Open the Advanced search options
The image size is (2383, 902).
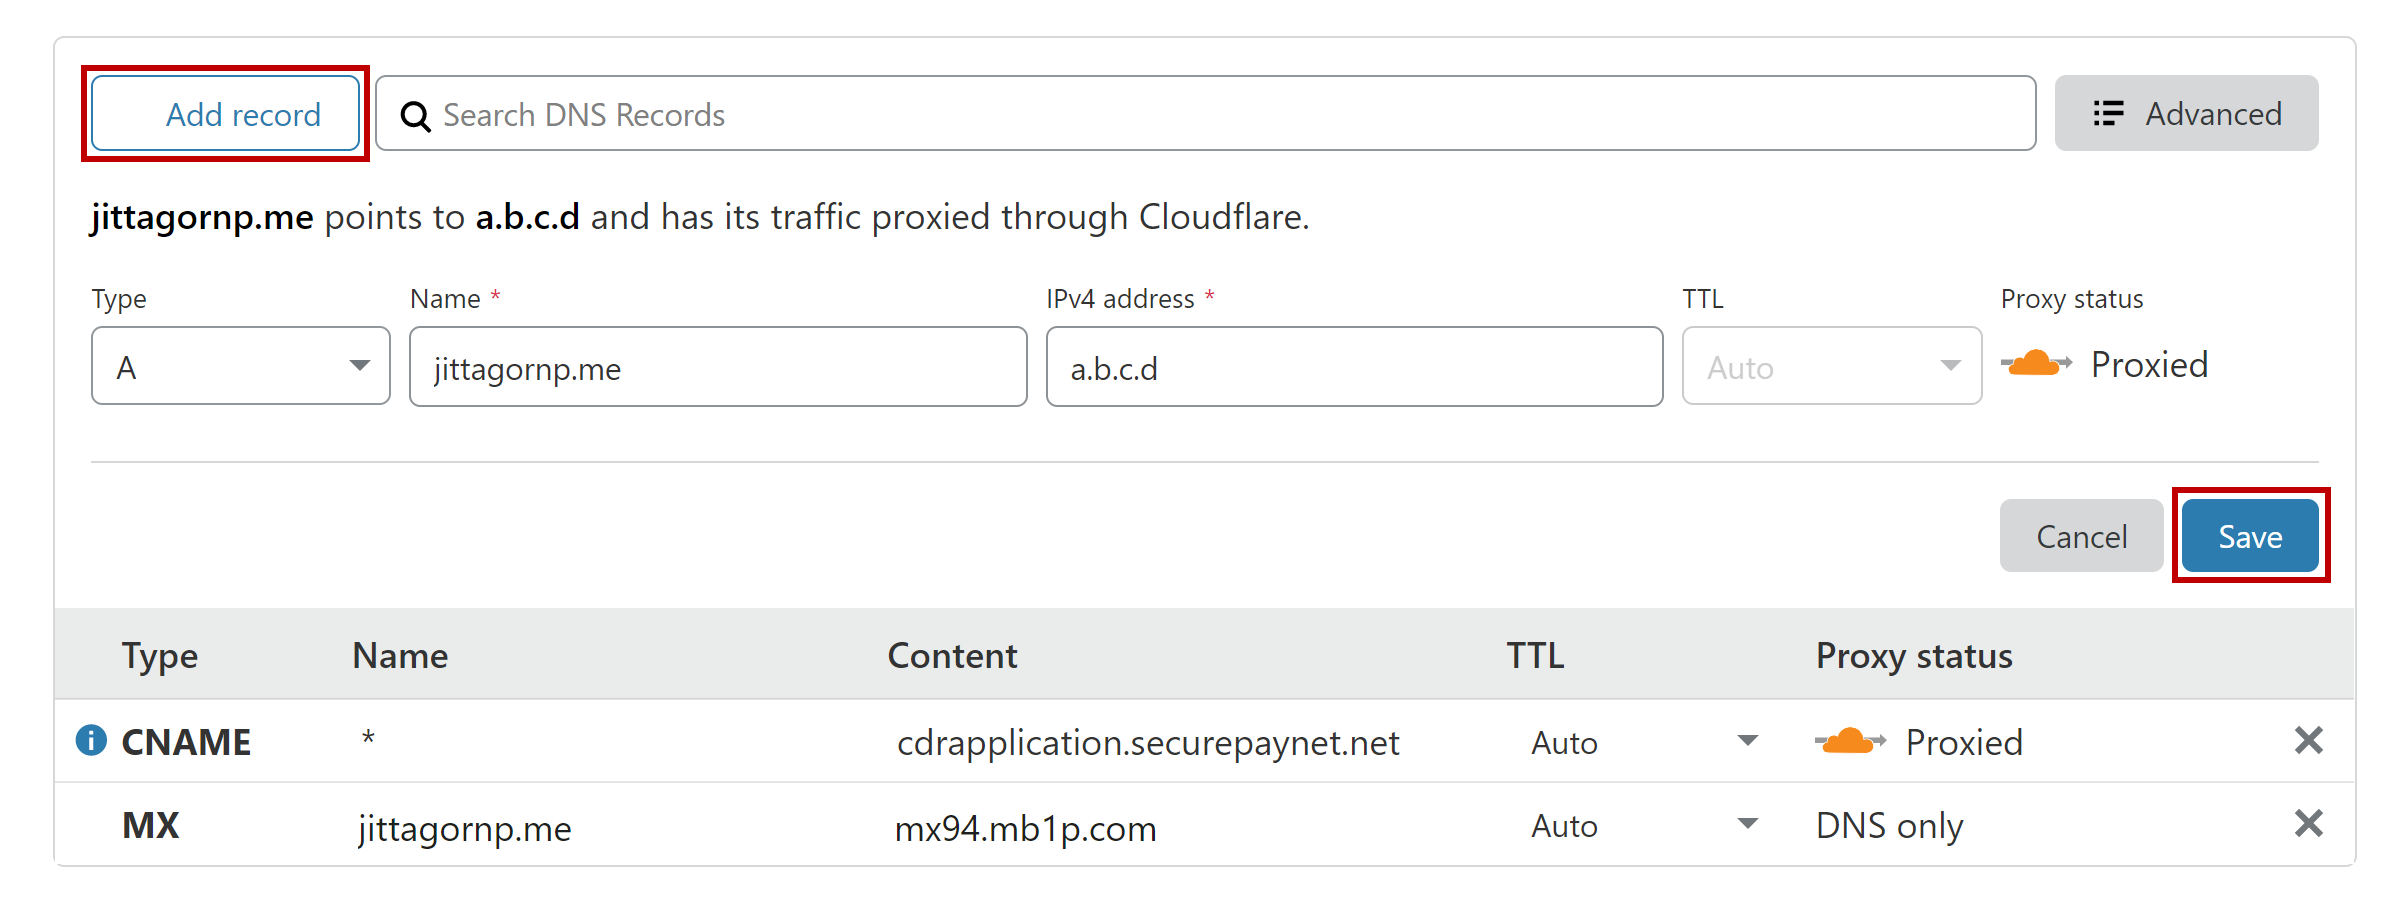tap(2186, 114)
